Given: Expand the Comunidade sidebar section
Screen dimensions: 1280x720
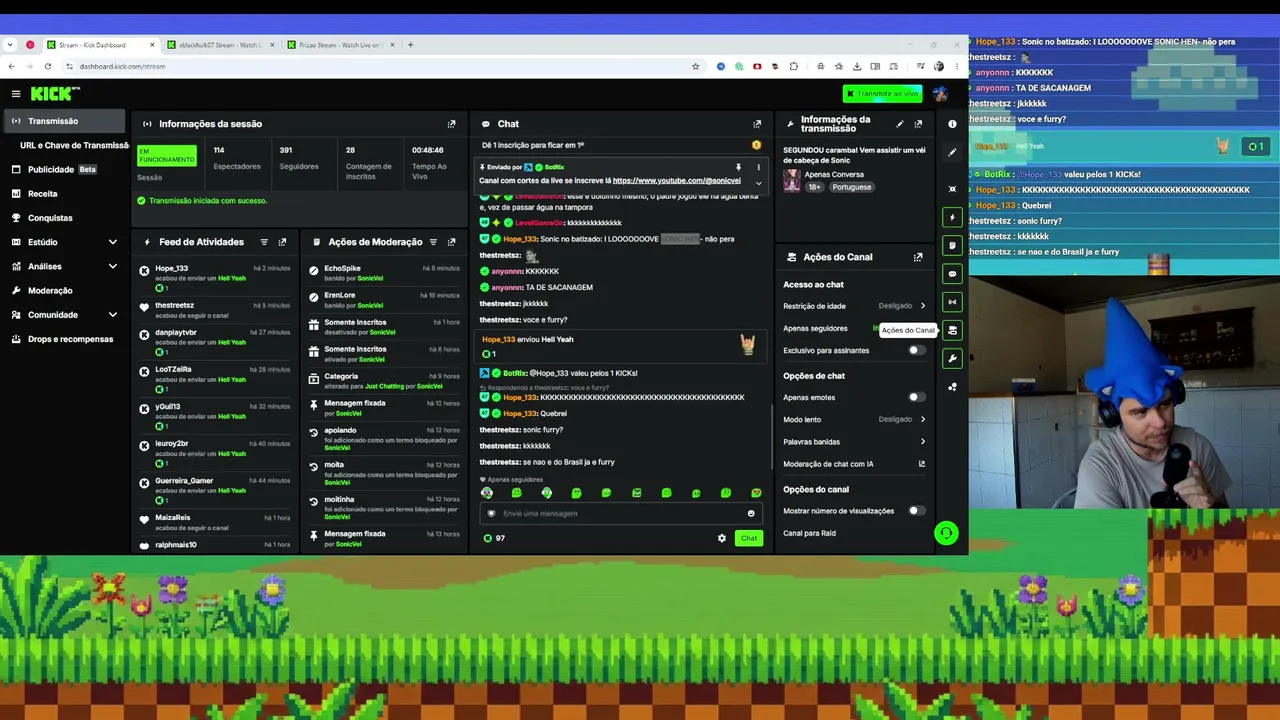Looking at the screenshot, I should (x=112, y=315).
